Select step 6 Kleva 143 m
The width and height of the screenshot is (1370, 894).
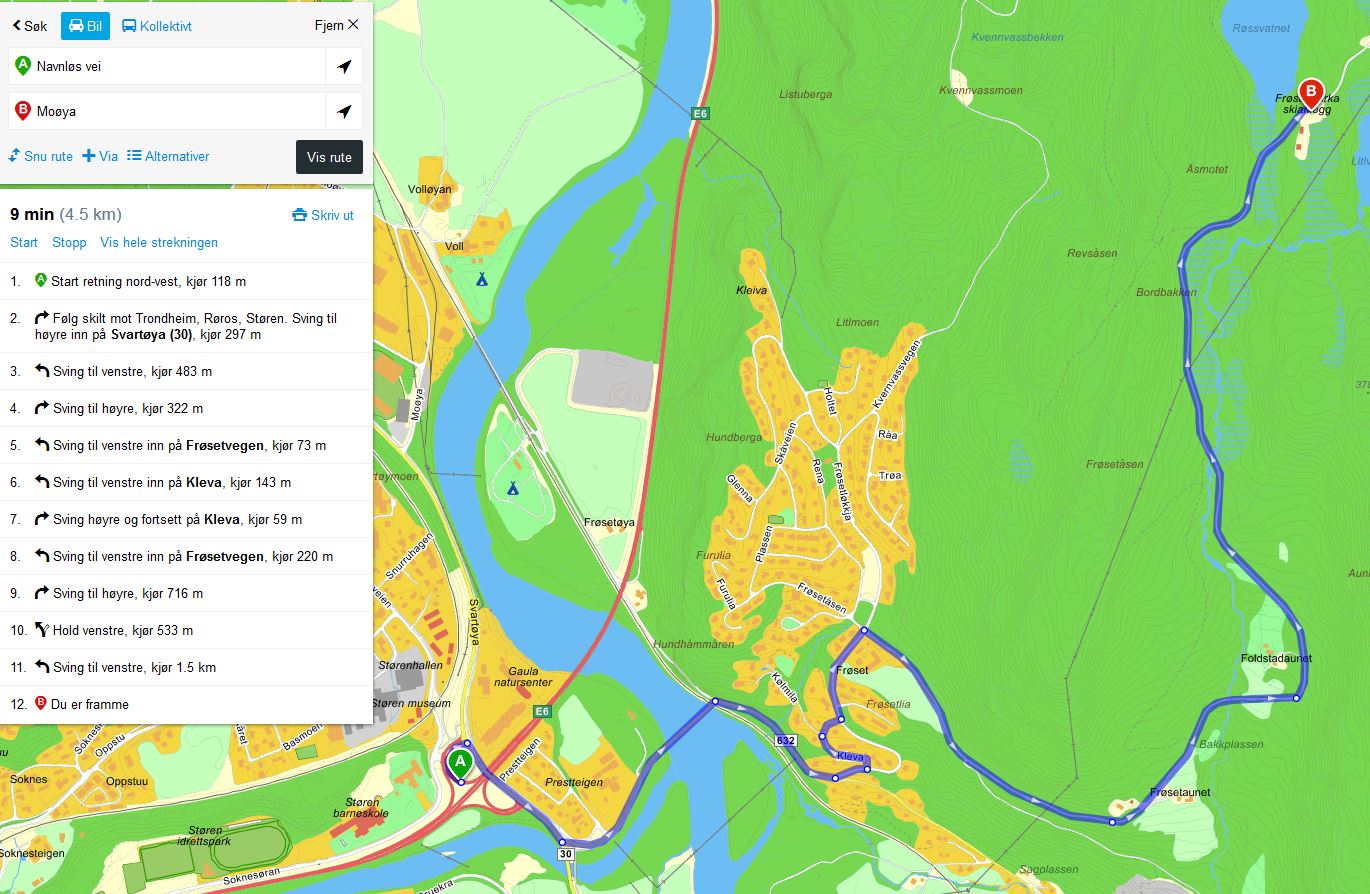coord(186,482)
